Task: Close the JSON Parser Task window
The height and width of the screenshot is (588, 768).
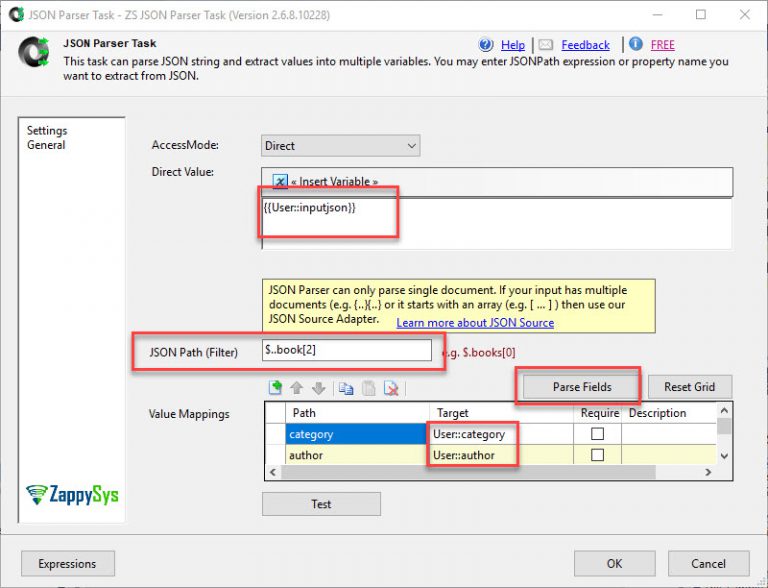Action: [x=744, y=15]
